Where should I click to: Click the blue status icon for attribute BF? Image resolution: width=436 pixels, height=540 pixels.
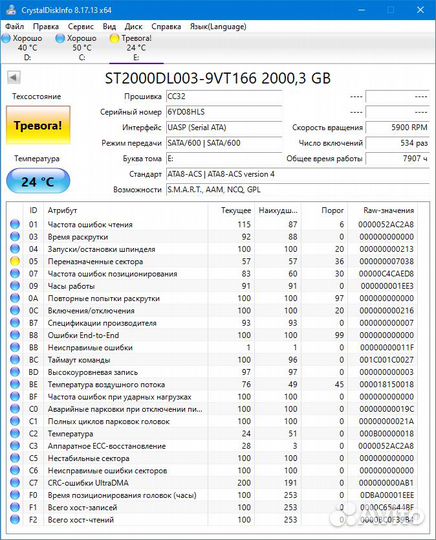click(x=15, y=396)
